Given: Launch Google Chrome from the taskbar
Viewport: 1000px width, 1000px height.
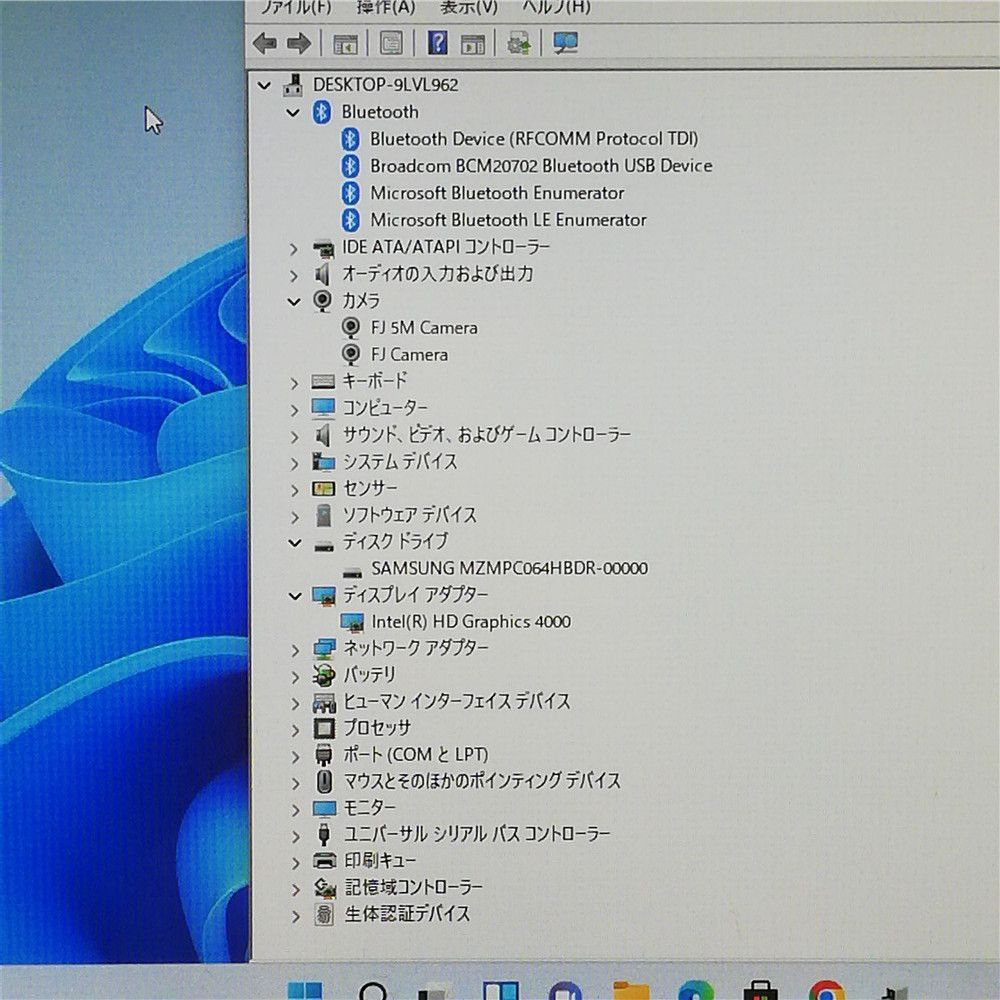Looking at the screenshot, I should [827, 990].
